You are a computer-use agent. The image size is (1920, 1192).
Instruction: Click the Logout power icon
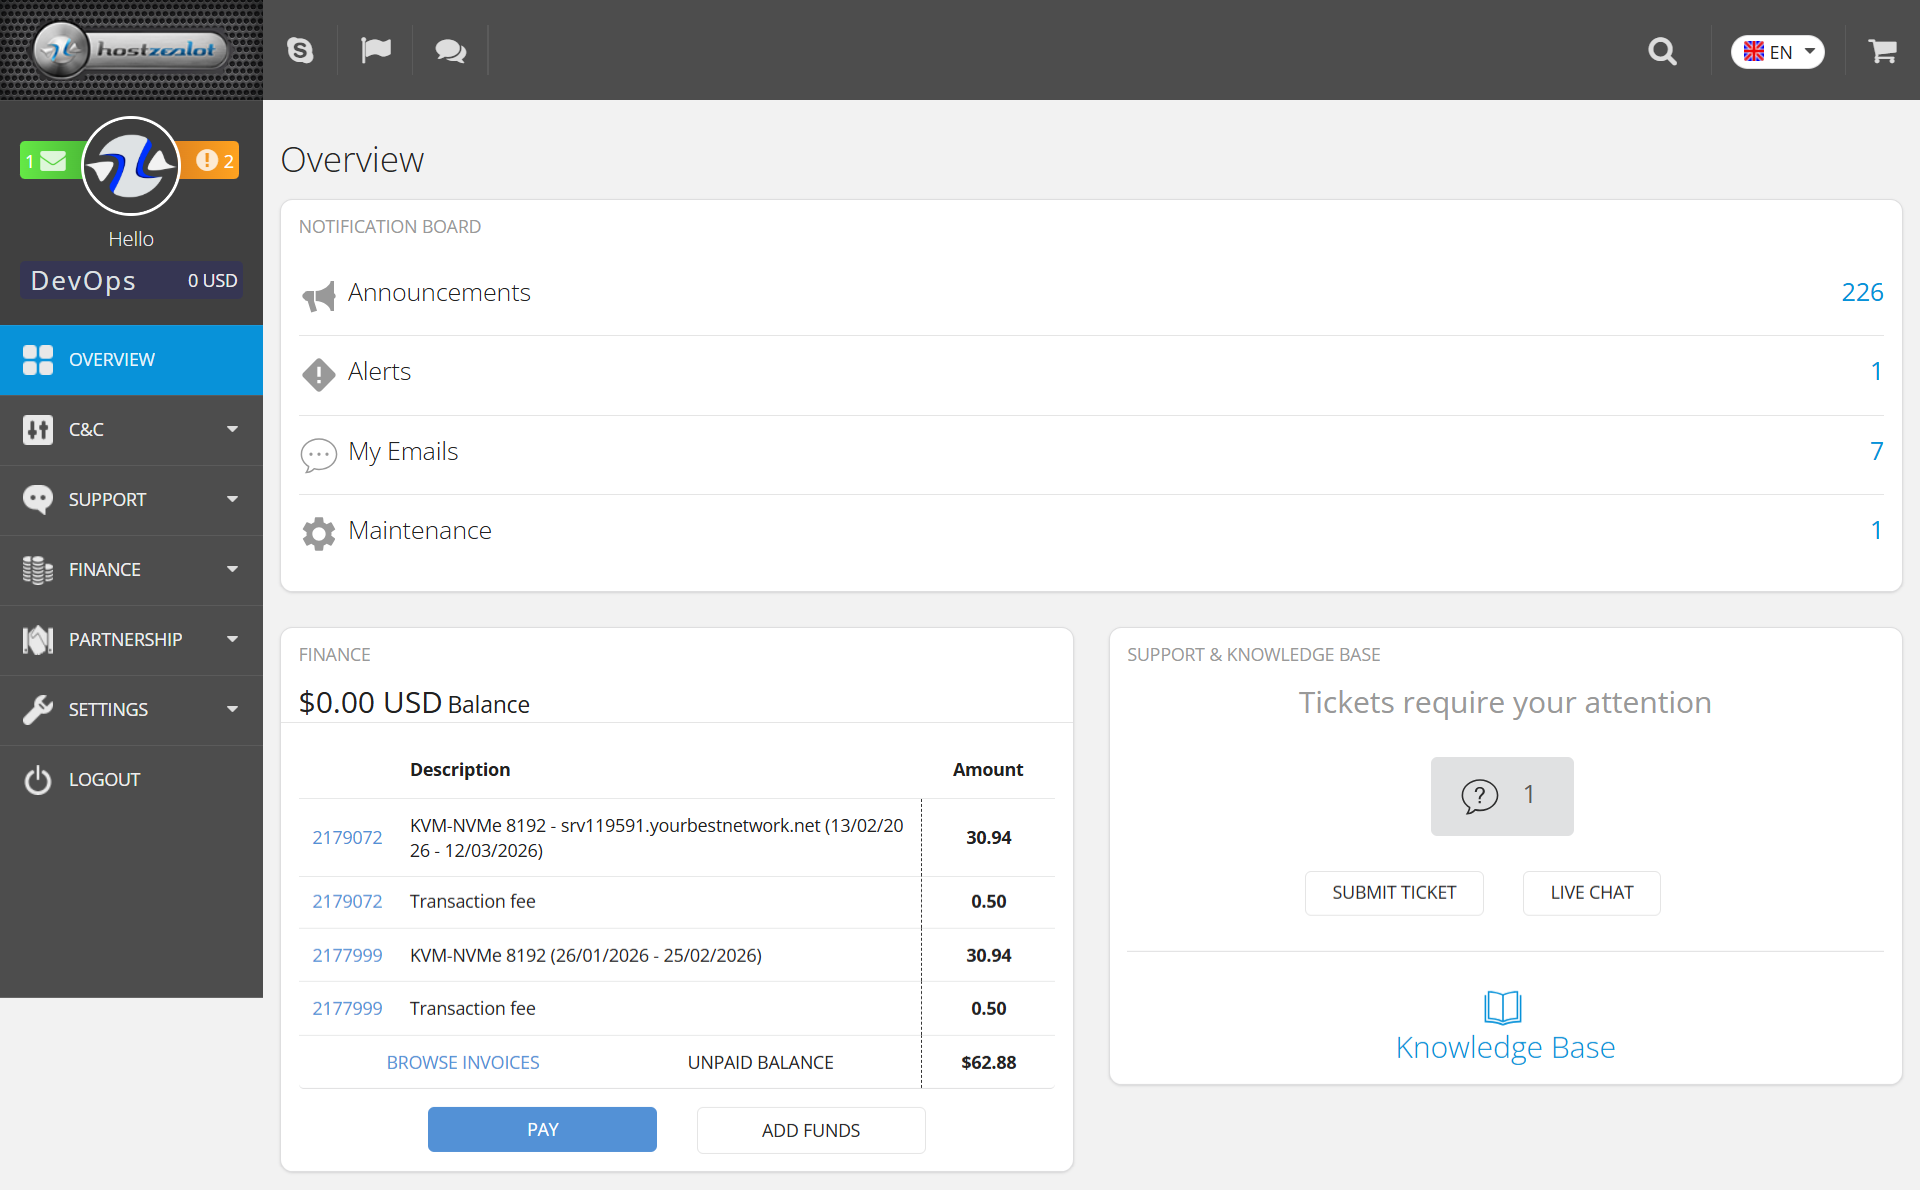pyautogui.click(x=38, y=780)
